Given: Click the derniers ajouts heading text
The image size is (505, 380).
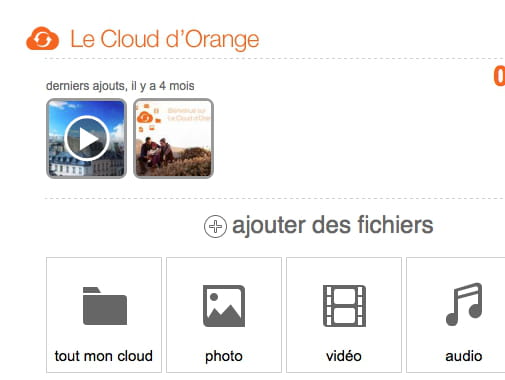Looking at the screenshot, I should coord(120,86).
